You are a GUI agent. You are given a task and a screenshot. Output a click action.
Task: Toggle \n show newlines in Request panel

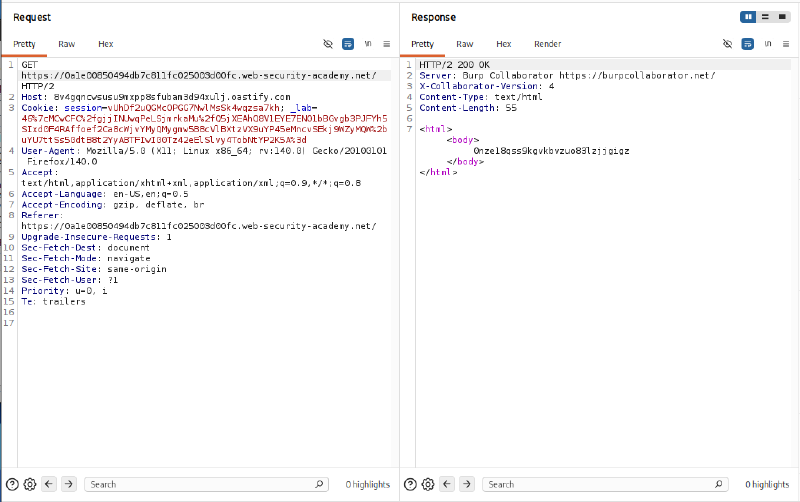[368, 44]
